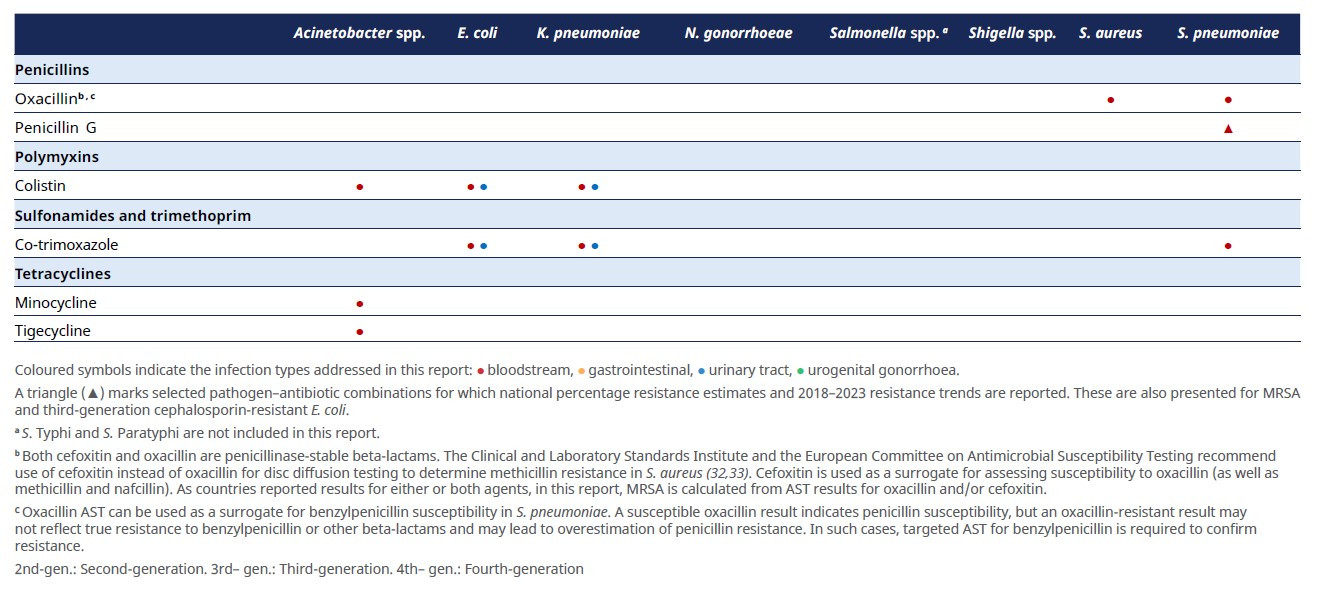This screenshot has height=601, width=1324.
Task: Select the Acinetobacter spp. column header
Action: pos(359,33)
